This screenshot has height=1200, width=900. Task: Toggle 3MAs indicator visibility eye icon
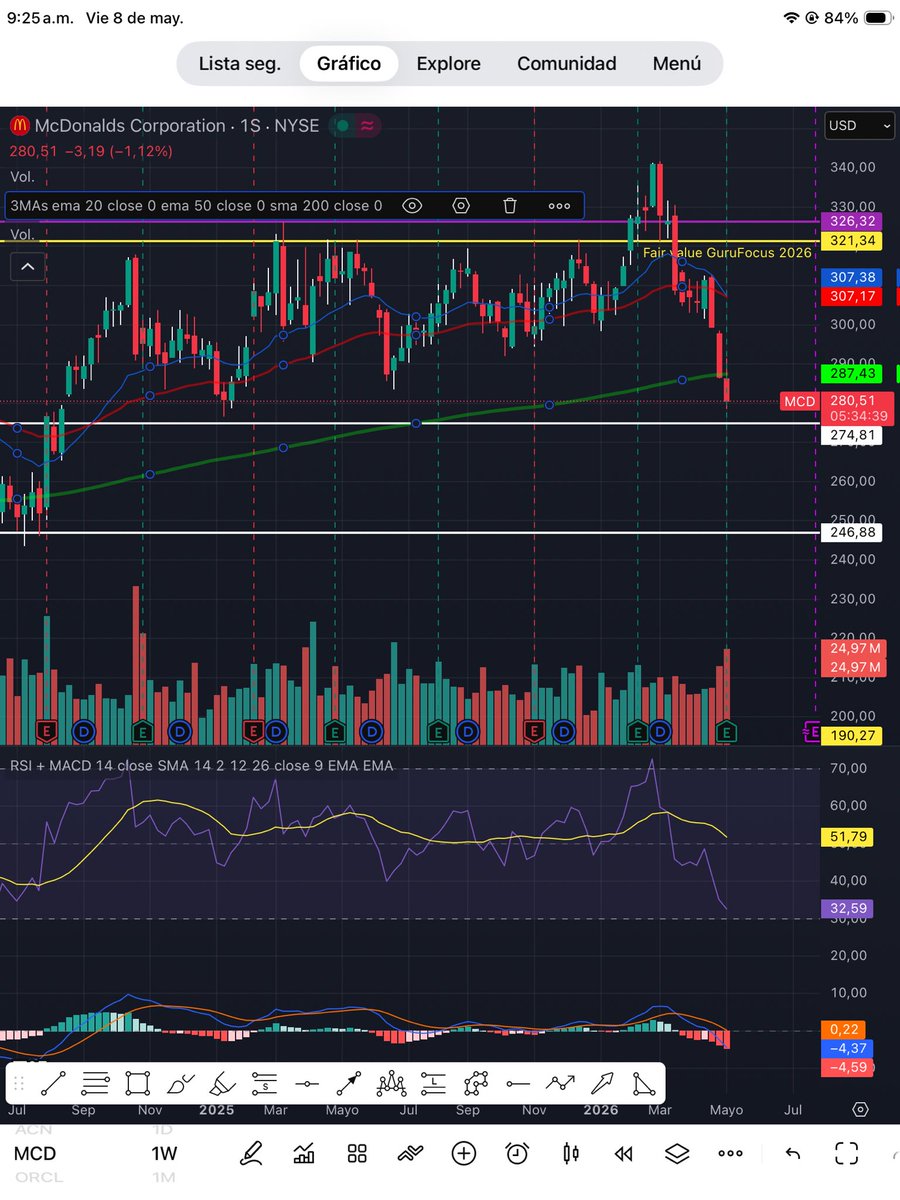tap(412, 205)
